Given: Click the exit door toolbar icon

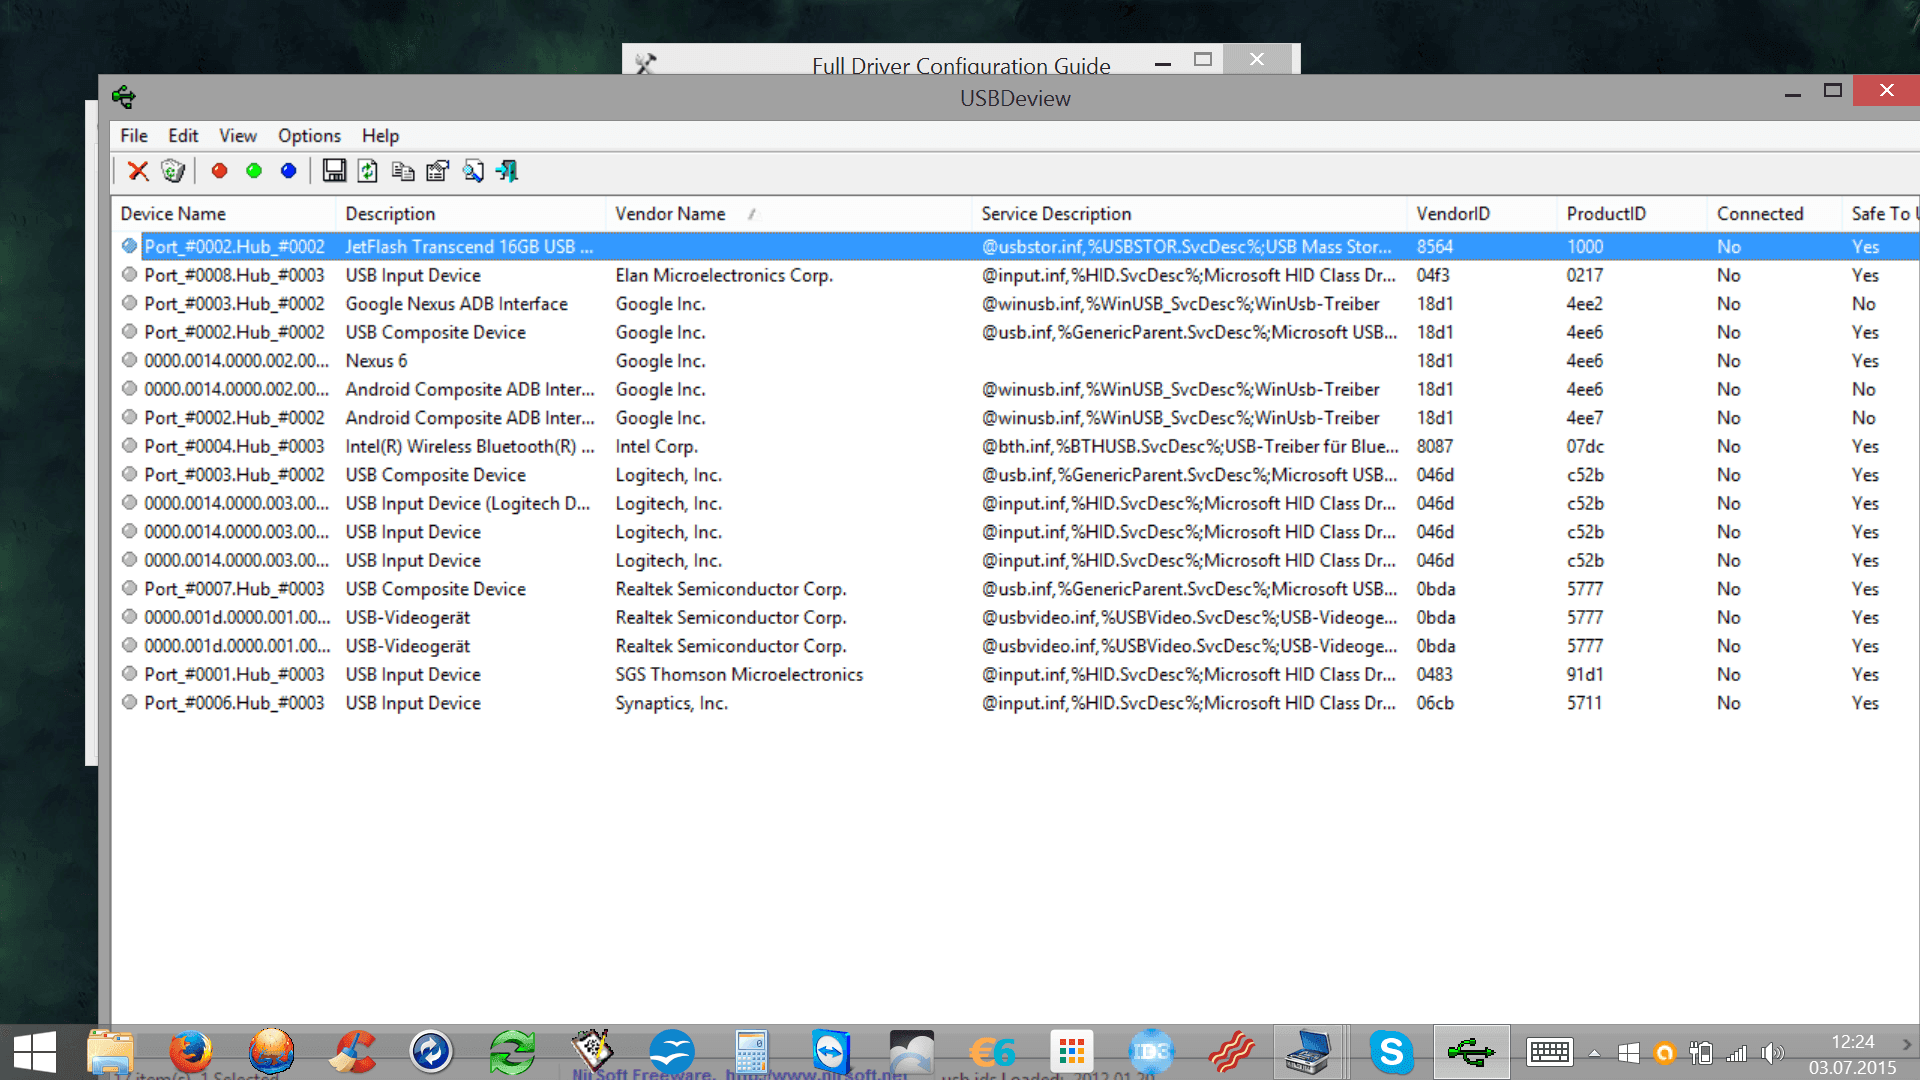Looking at the screenshot, I should coord(507,171).
